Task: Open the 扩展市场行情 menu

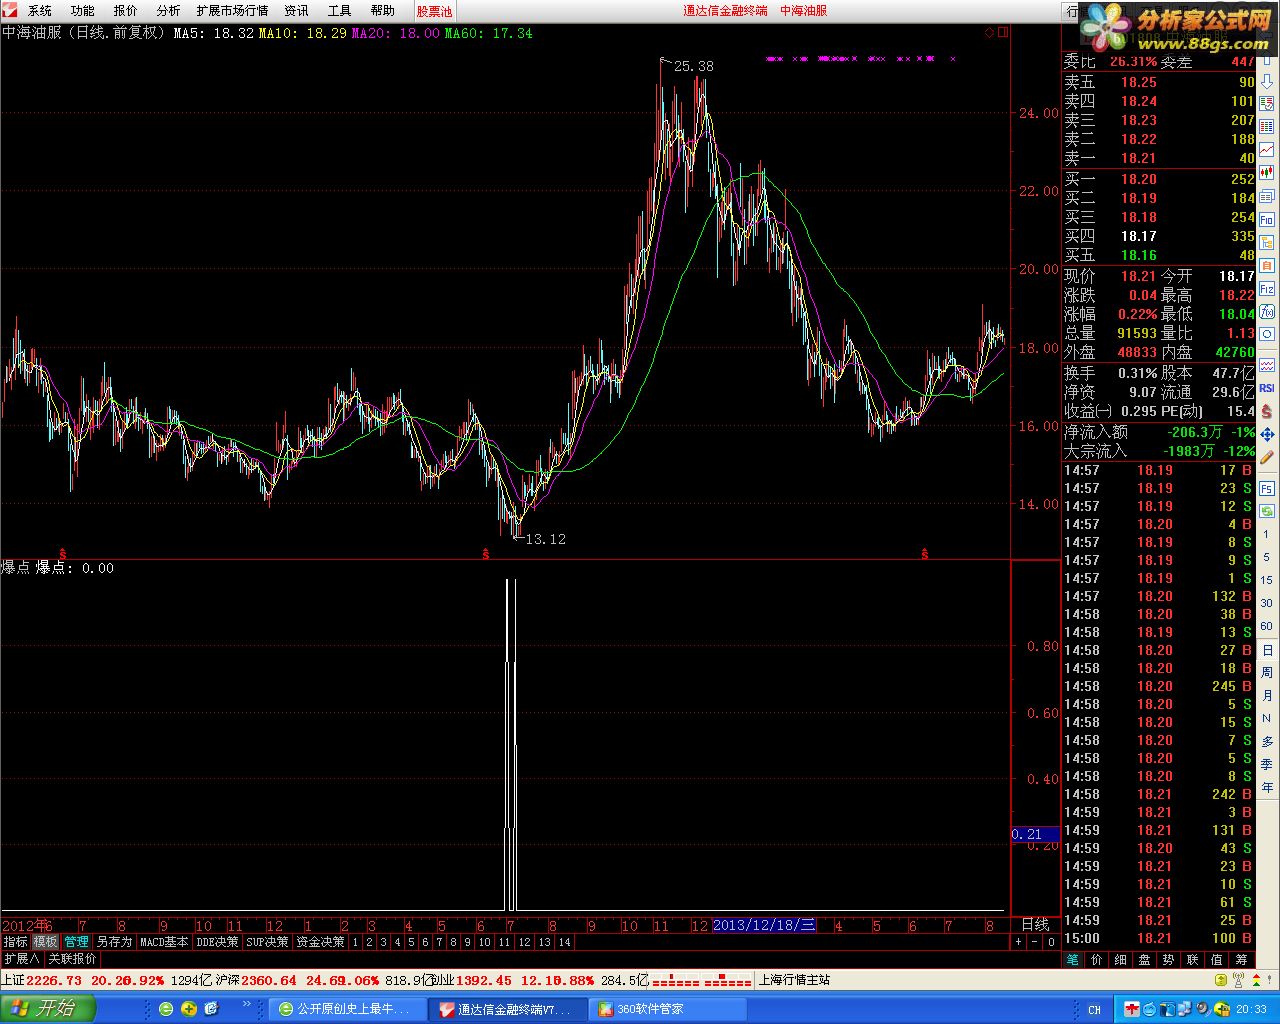Action: (232, 11)
